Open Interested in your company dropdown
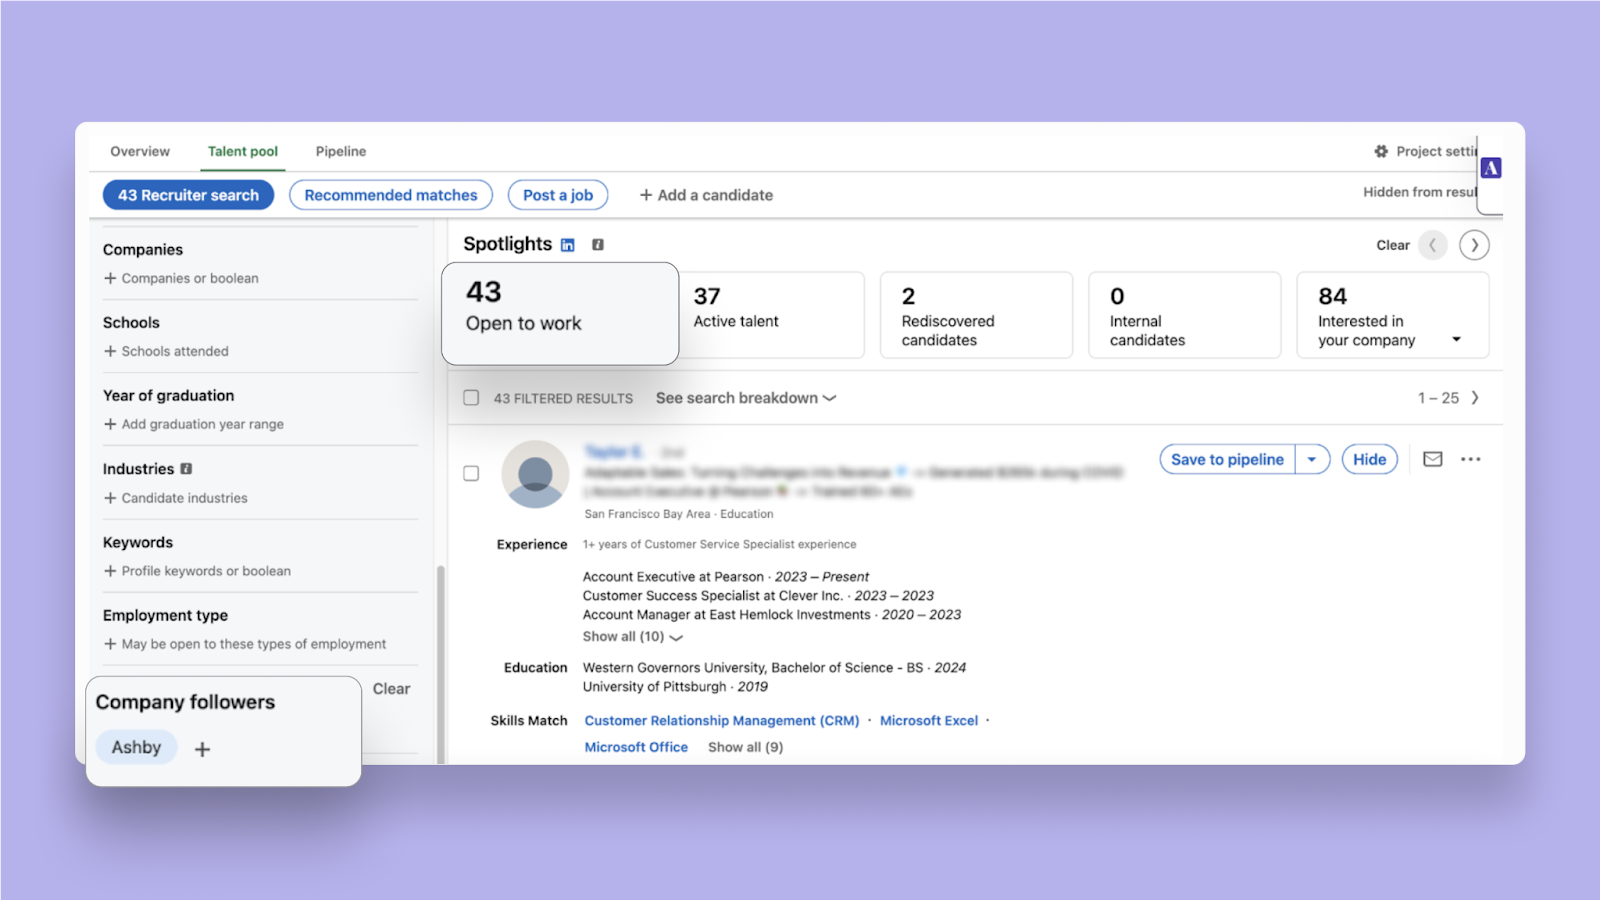Screen dimensions: 1600x900 pyautogui.click(x=1456, y=339)
